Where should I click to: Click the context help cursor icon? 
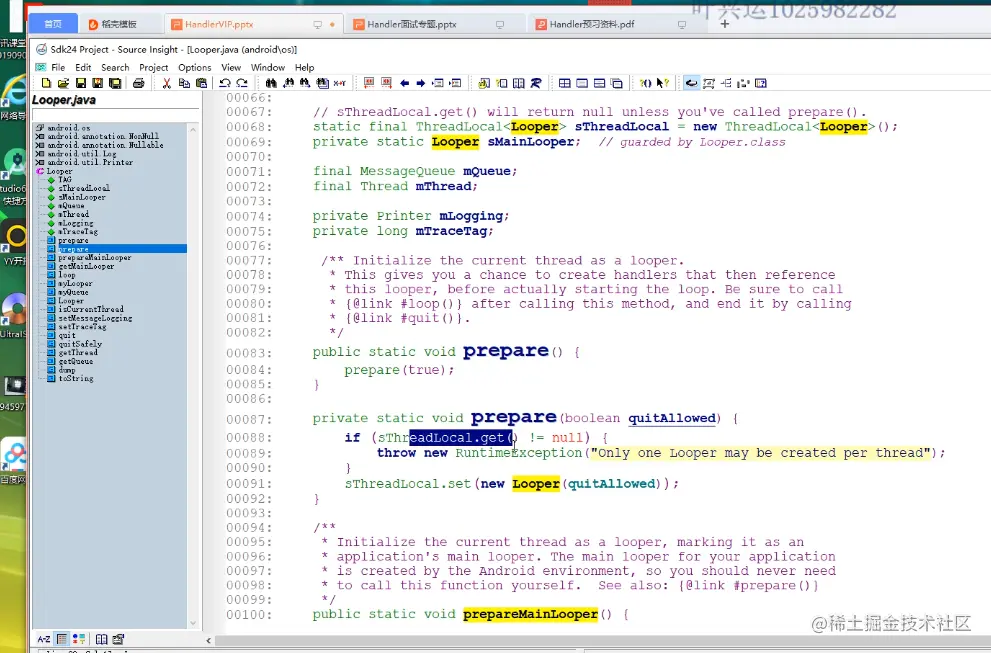click(662, 83)
